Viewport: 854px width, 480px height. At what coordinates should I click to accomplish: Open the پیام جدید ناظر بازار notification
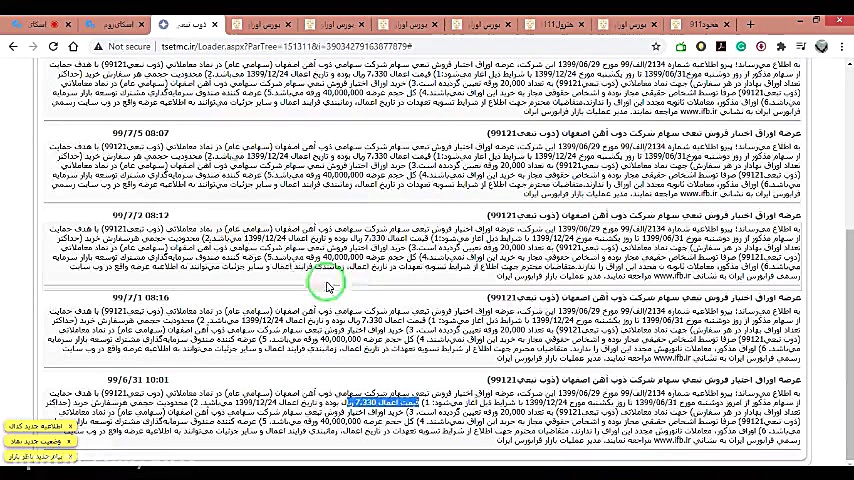pos(36,457)
